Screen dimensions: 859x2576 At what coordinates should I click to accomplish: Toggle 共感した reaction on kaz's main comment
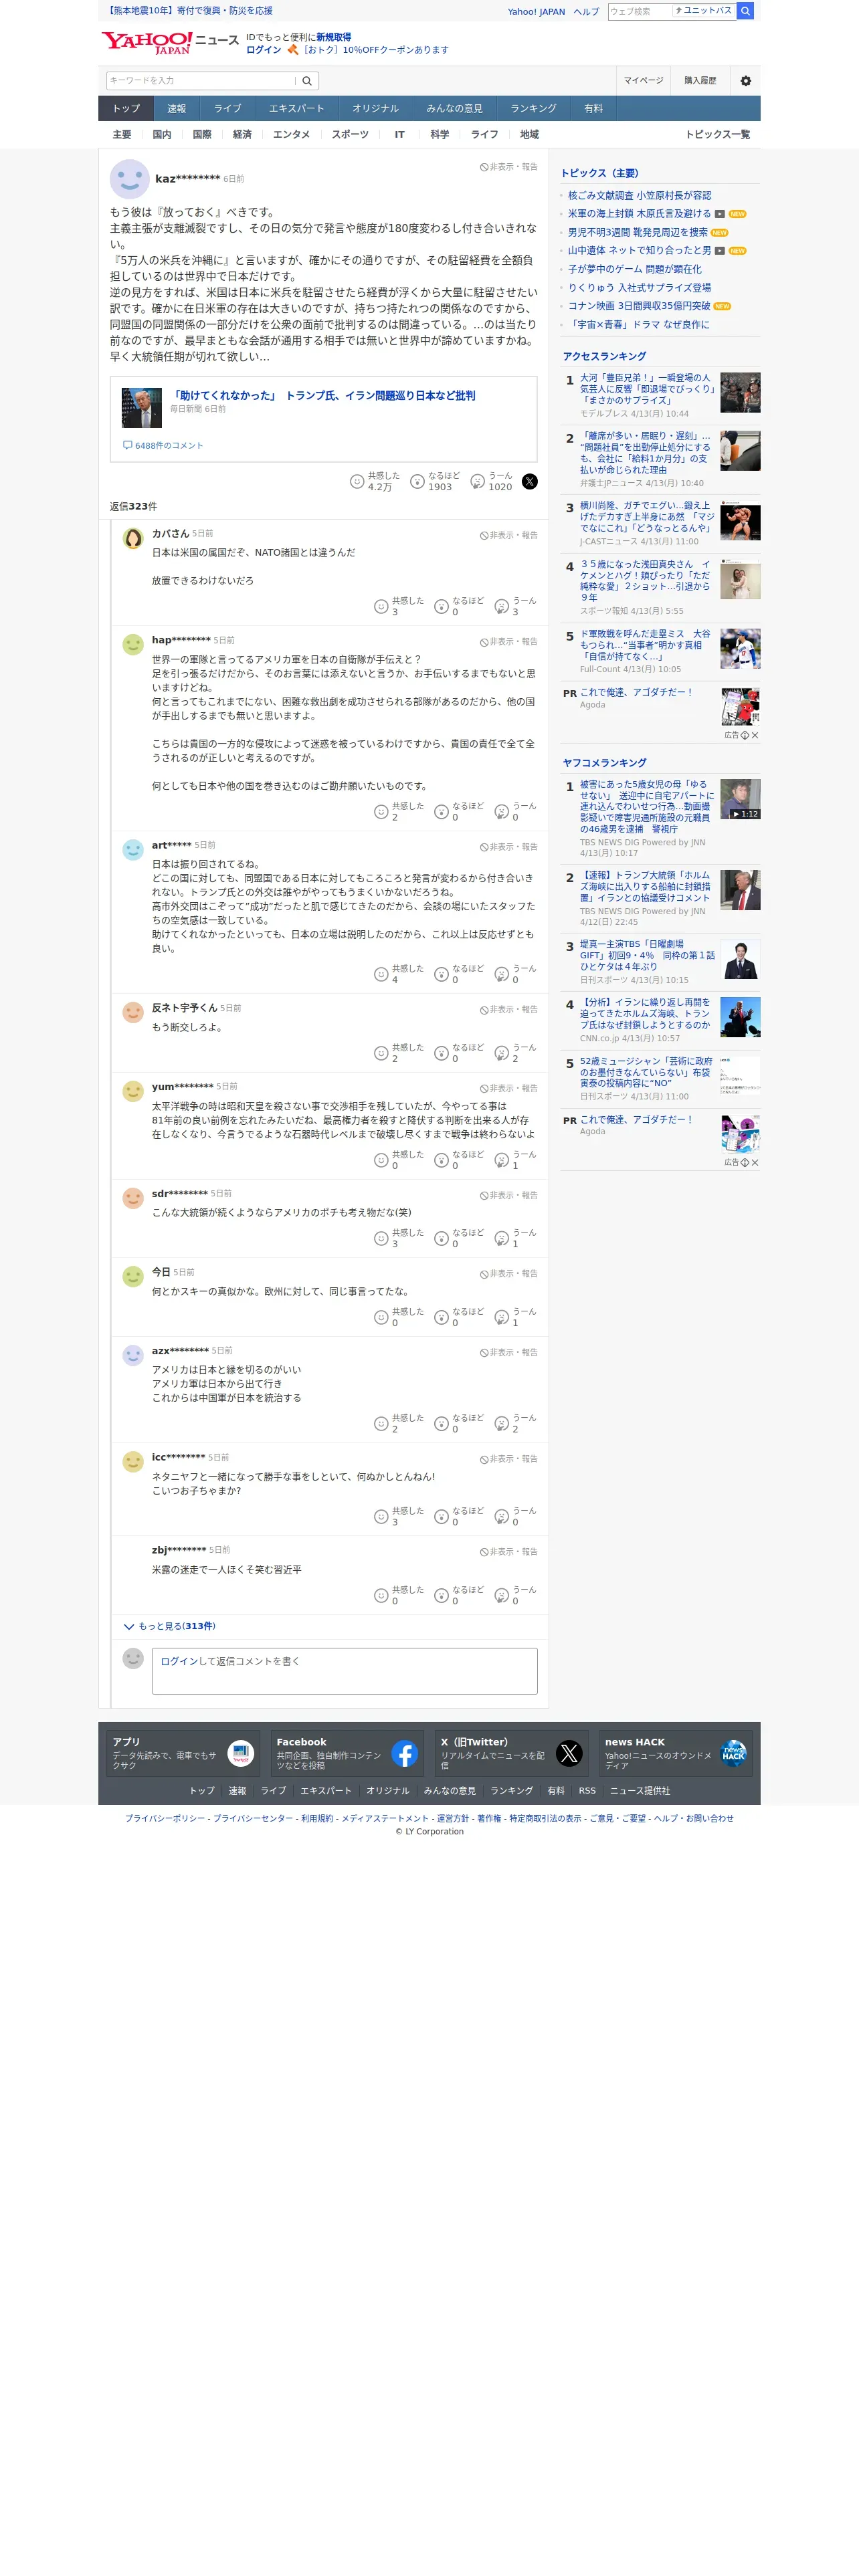pyautogui.click(x=375, y=482)
